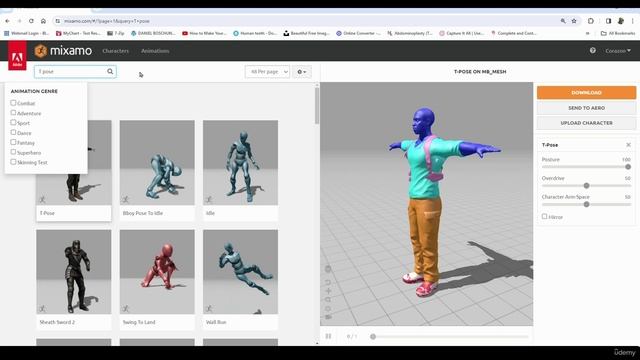Click the search magnifier icon in animation search

(110, 71)
